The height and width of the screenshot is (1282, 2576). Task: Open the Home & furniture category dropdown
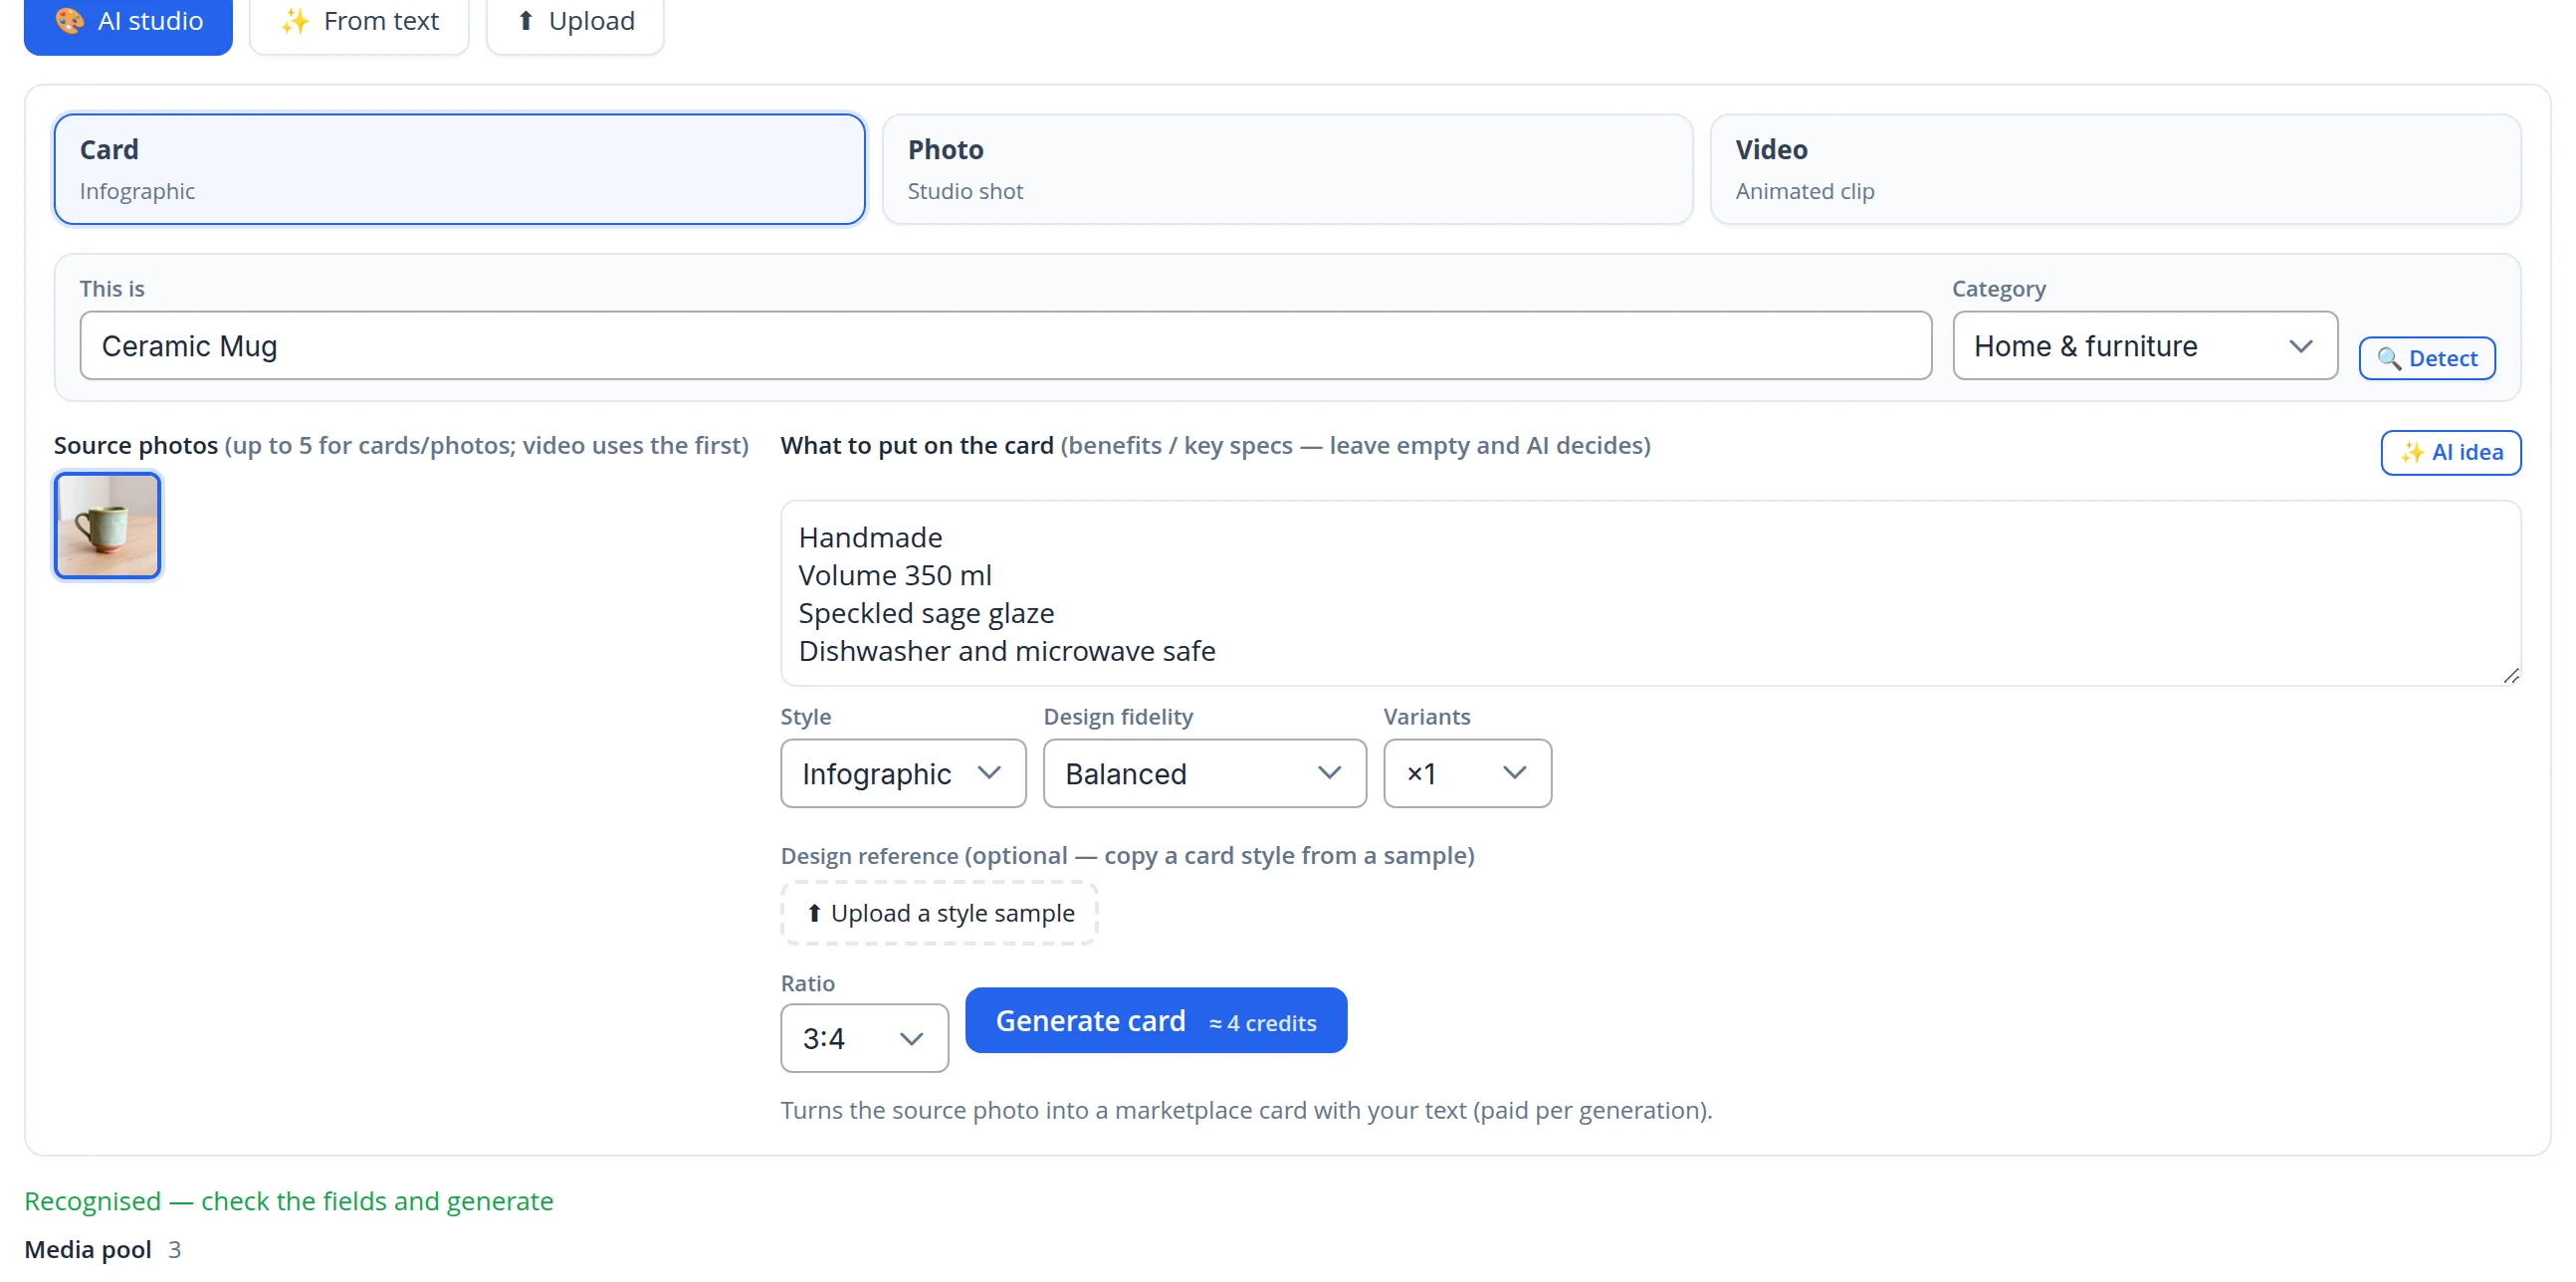pyautogui.click(x=2144, y=346)
